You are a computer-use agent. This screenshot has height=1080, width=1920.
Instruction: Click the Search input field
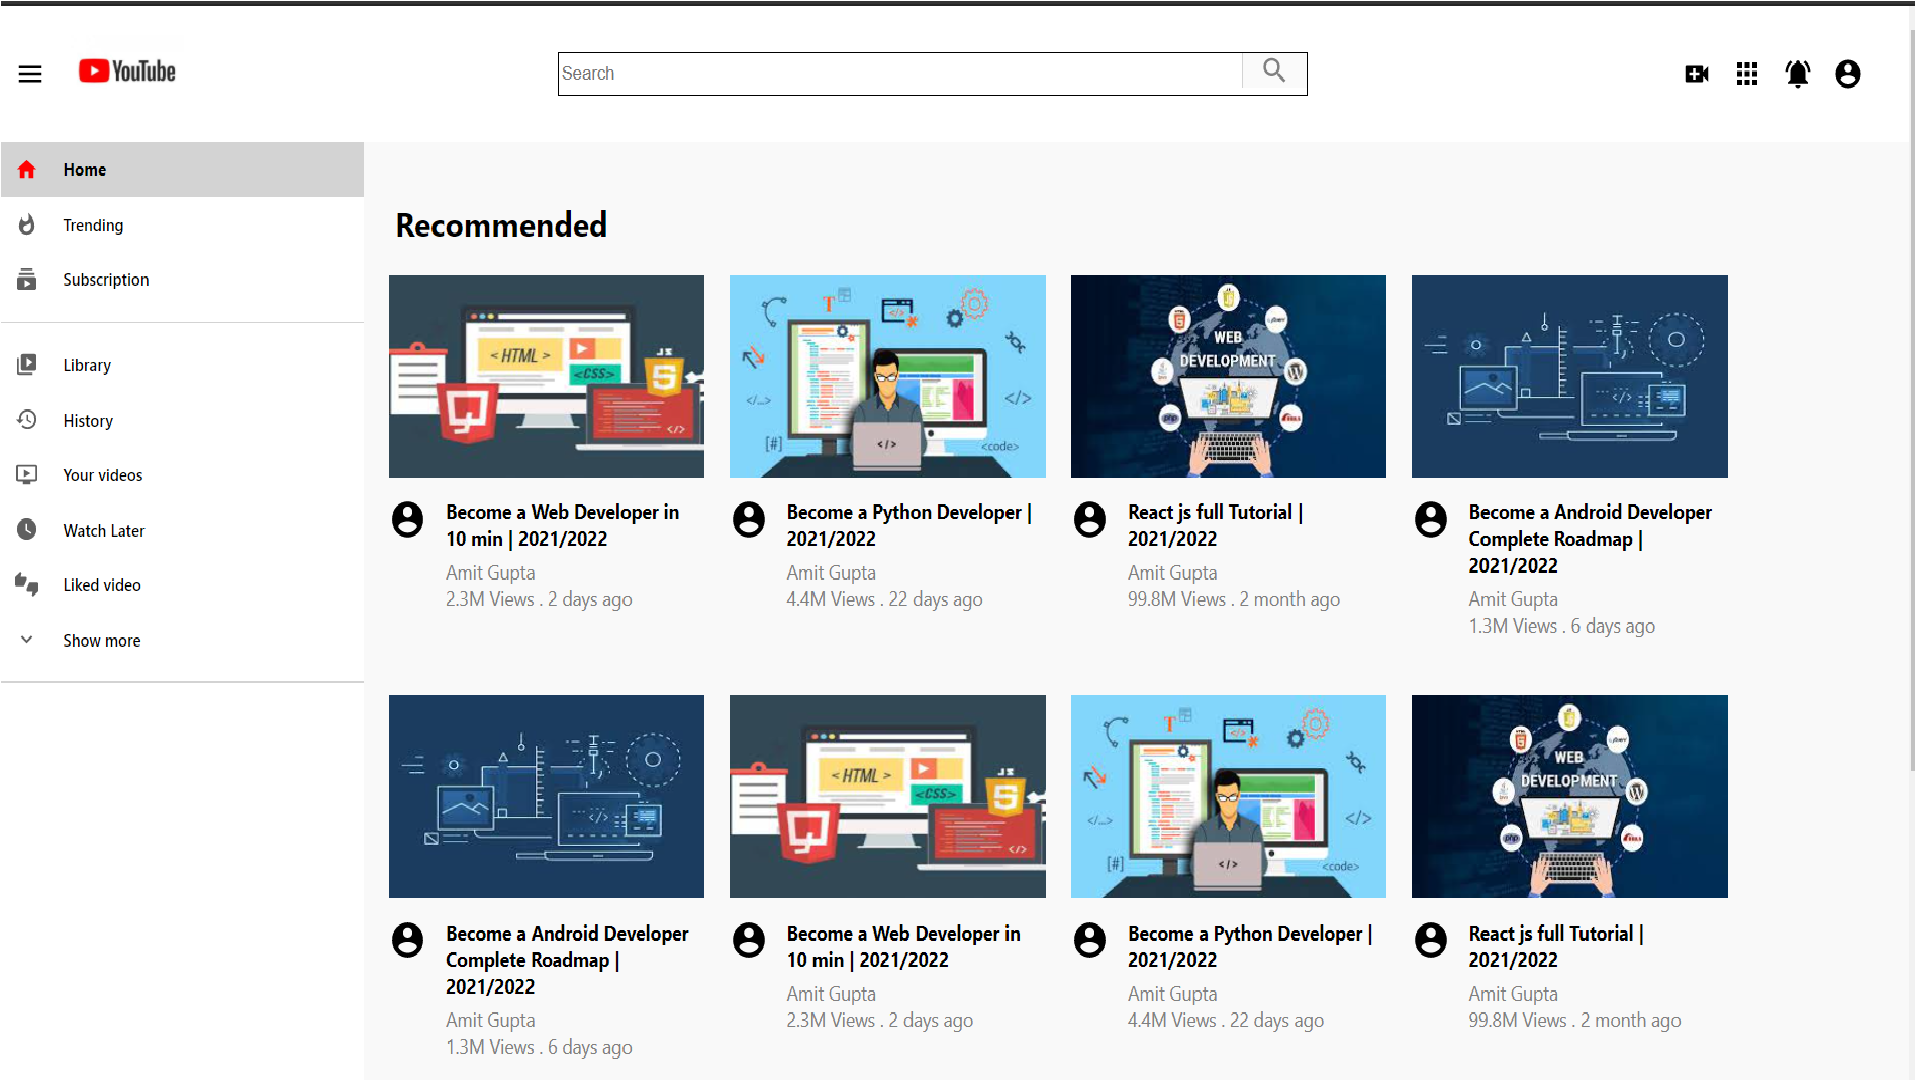[x=900, y=74]
